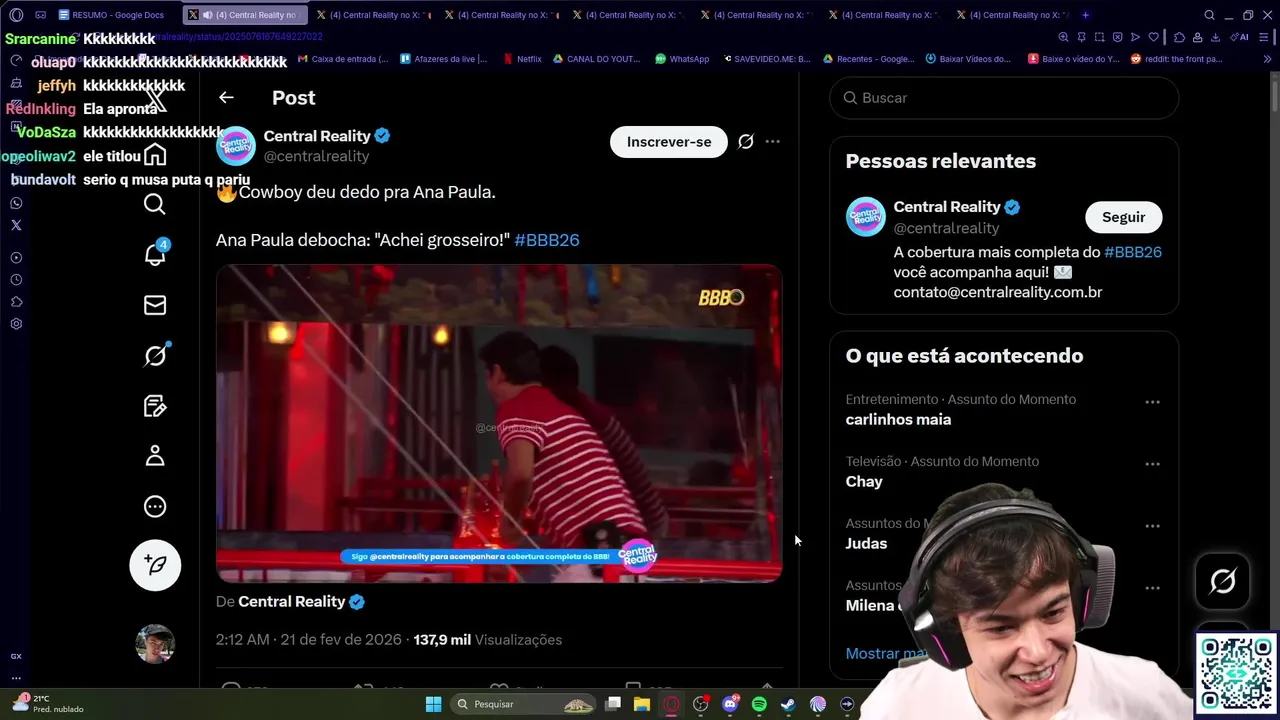Image resolution: width=1280 pixels, height=720 pixels.
Task: Open X Home from the sidebar house icon
Action: coord(155,155)
